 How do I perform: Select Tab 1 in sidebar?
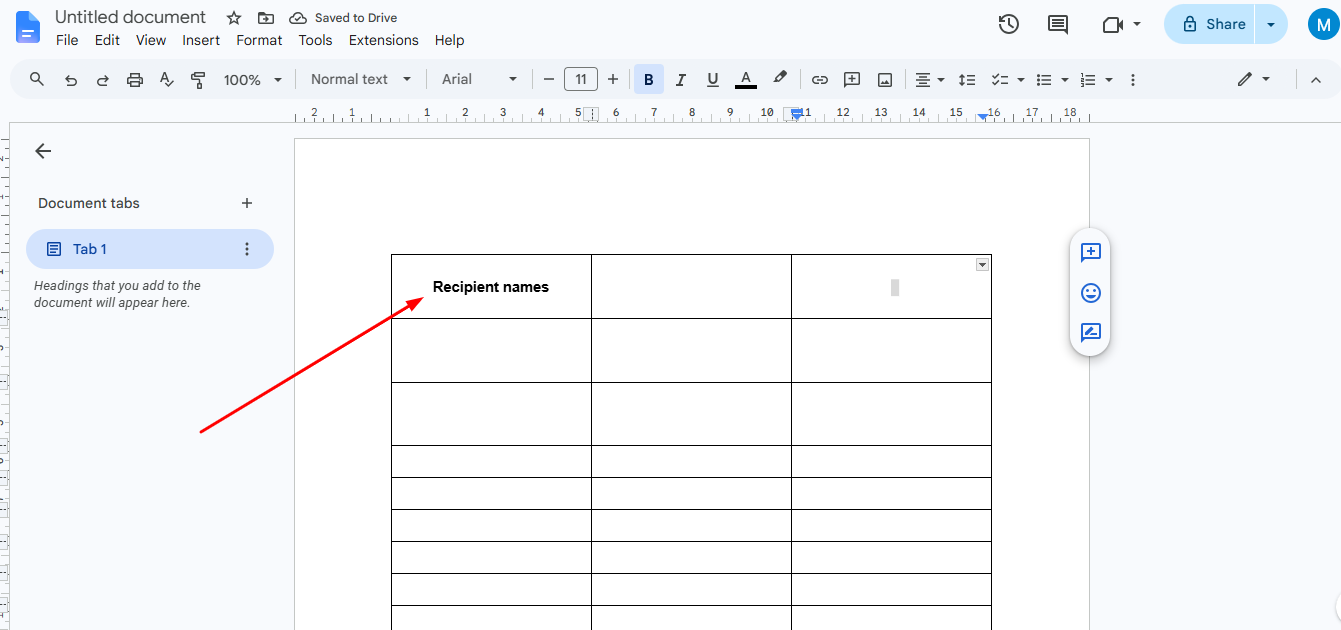click(150, 249)
